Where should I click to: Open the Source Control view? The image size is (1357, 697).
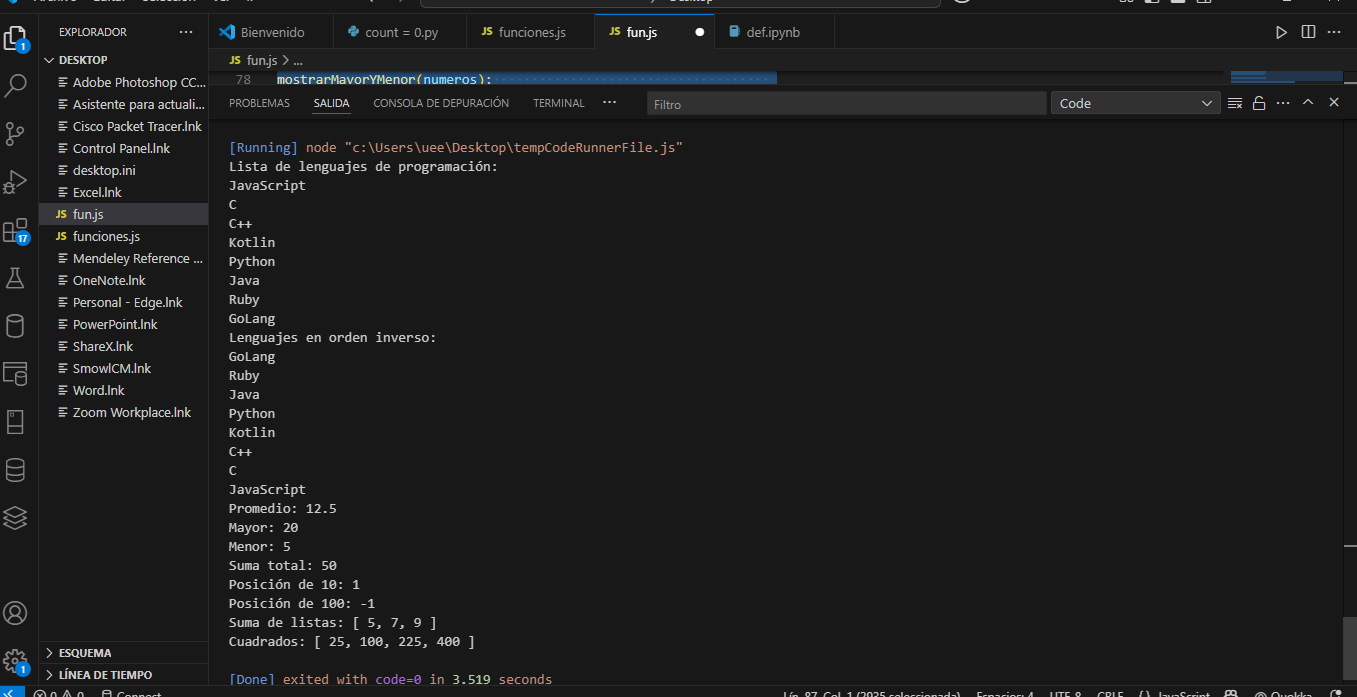click(15, 134)
